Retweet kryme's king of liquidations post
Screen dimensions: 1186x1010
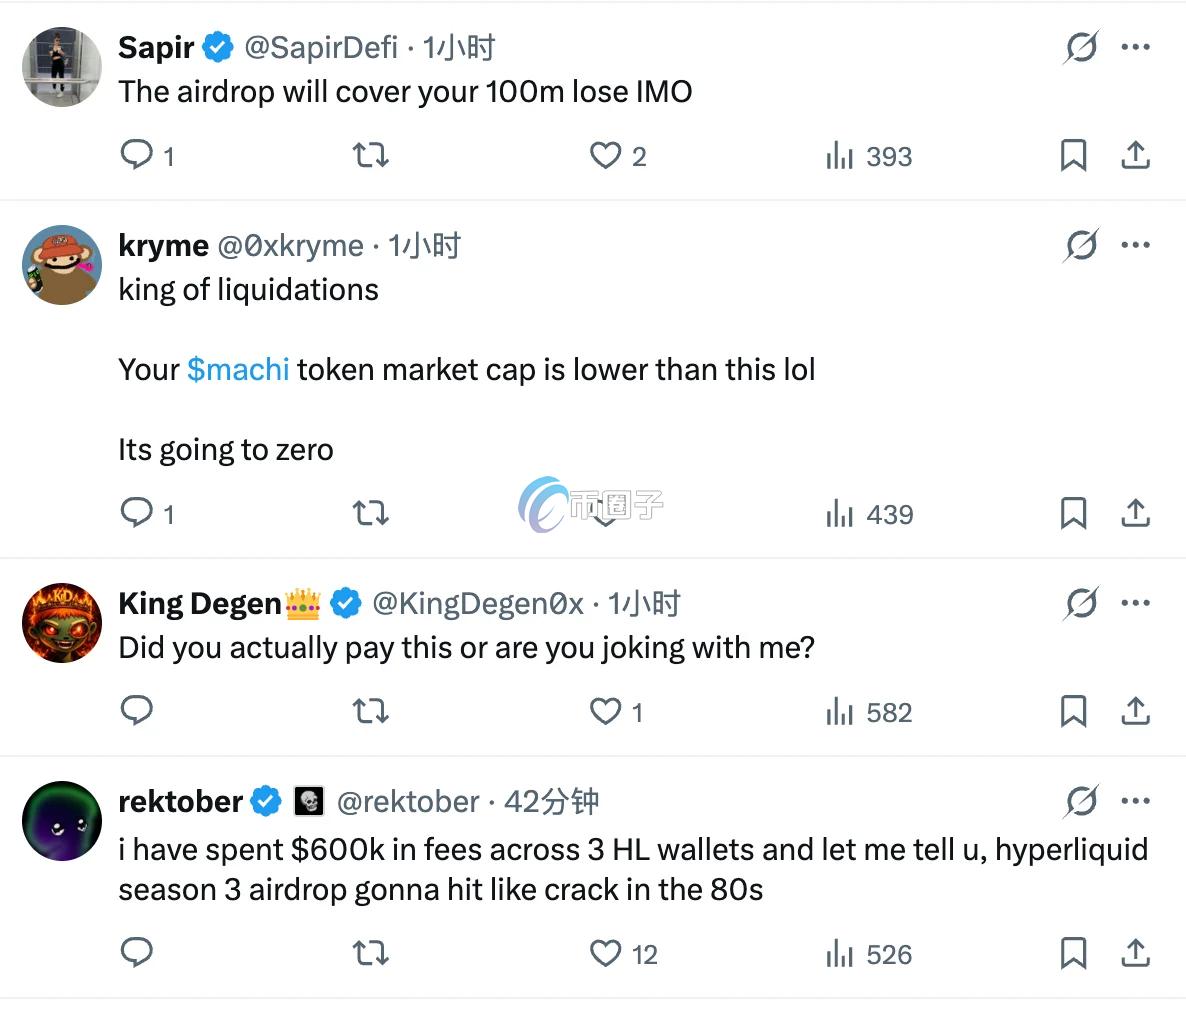pos(371,513)
